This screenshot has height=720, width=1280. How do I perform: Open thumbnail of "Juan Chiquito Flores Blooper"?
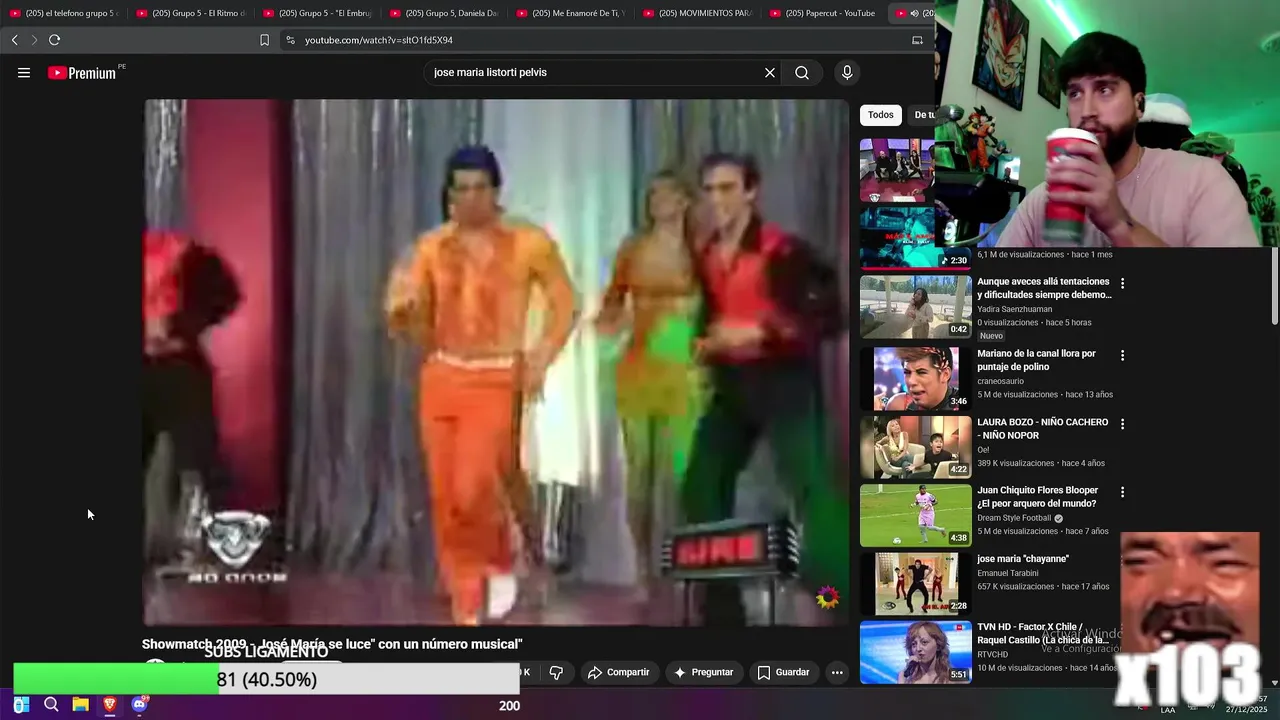click(915, 516)
